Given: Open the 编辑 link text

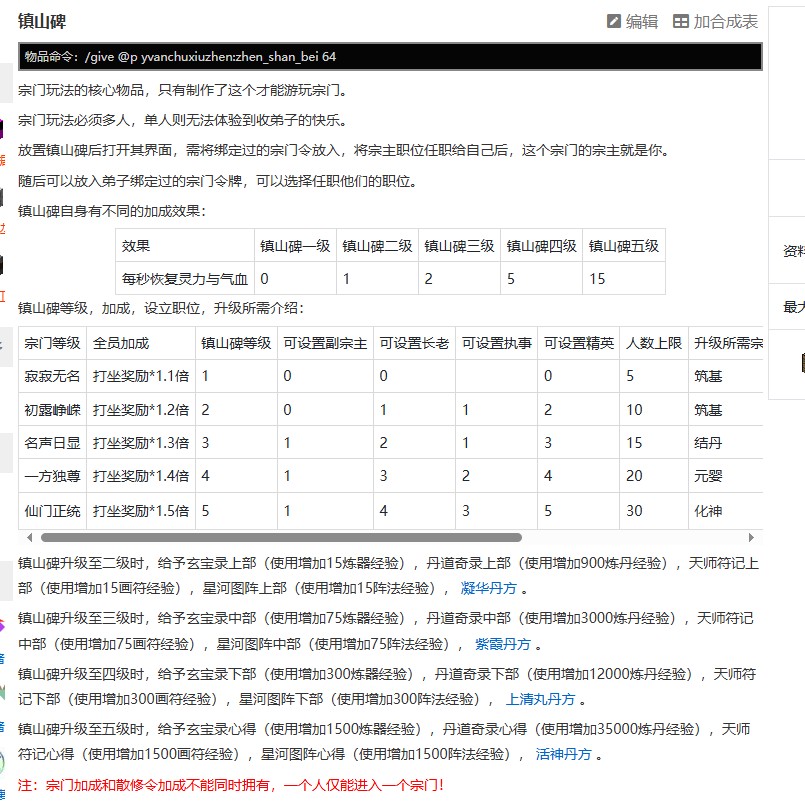Looking at the screenshot, I should [642, 22].
